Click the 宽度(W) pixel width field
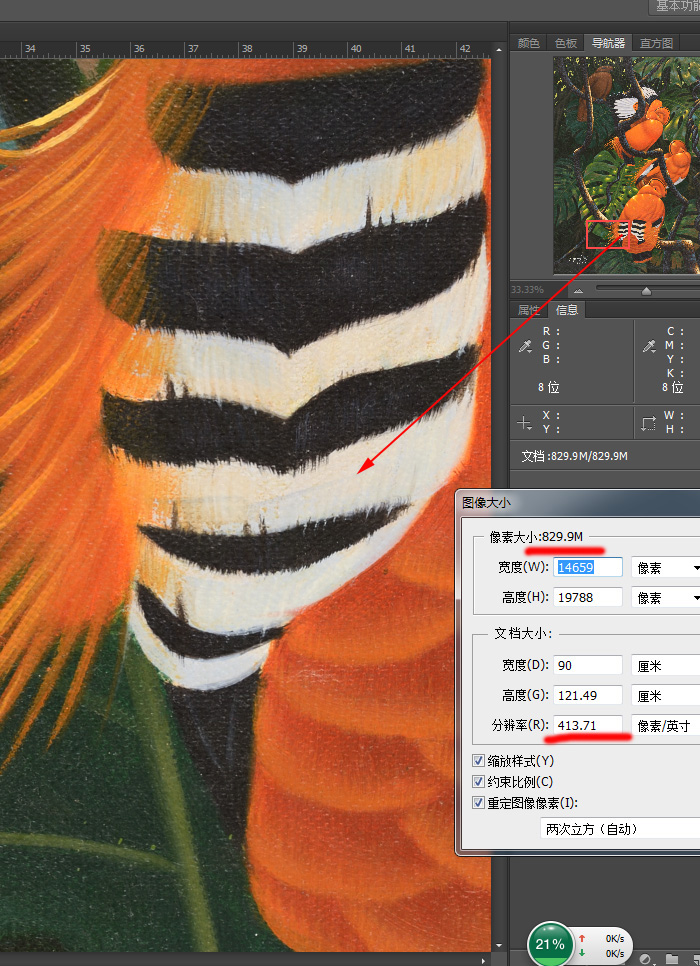Viewport: 700px width, 966px height. [x=588, y=567]
